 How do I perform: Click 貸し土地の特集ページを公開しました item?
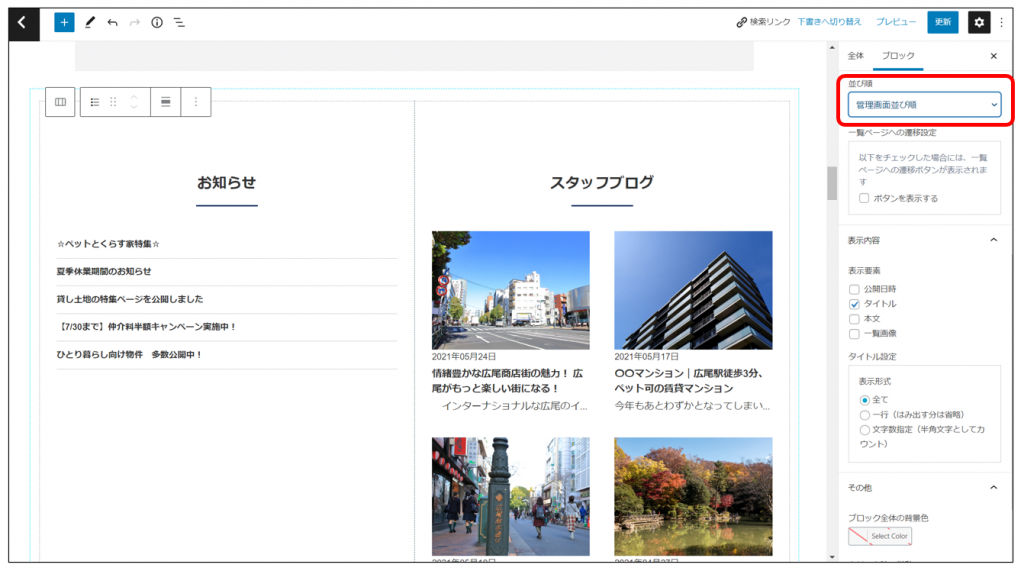130,299
